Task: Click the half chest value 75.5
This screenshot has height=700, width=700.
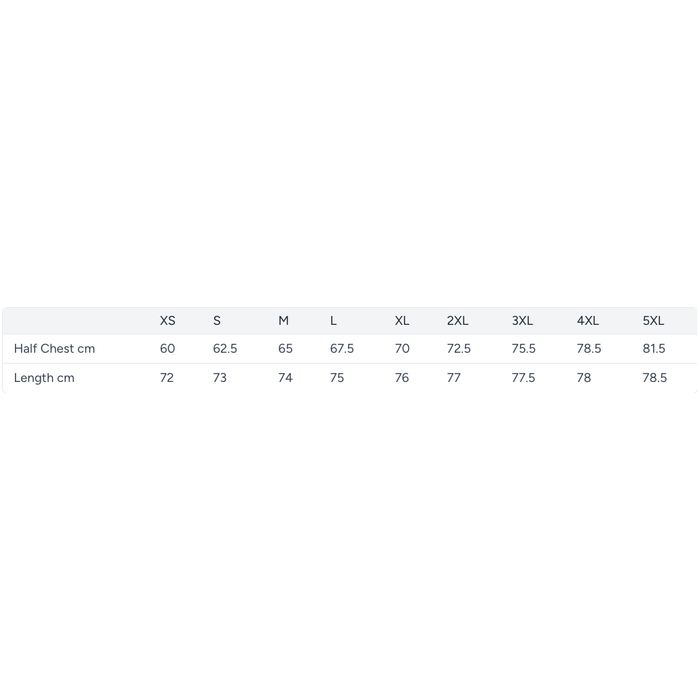Action: click(524, 349)
